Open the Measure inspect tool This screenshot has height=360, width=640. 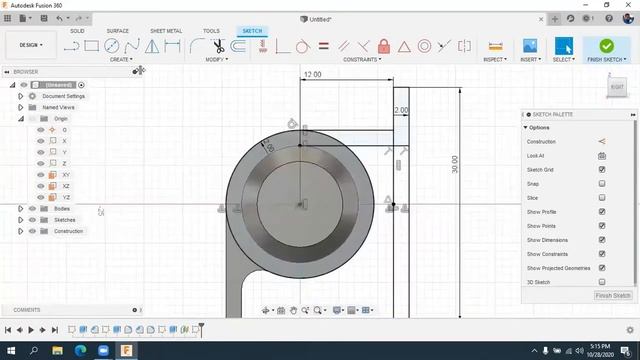pyautogui.click(x=495, y=46)
